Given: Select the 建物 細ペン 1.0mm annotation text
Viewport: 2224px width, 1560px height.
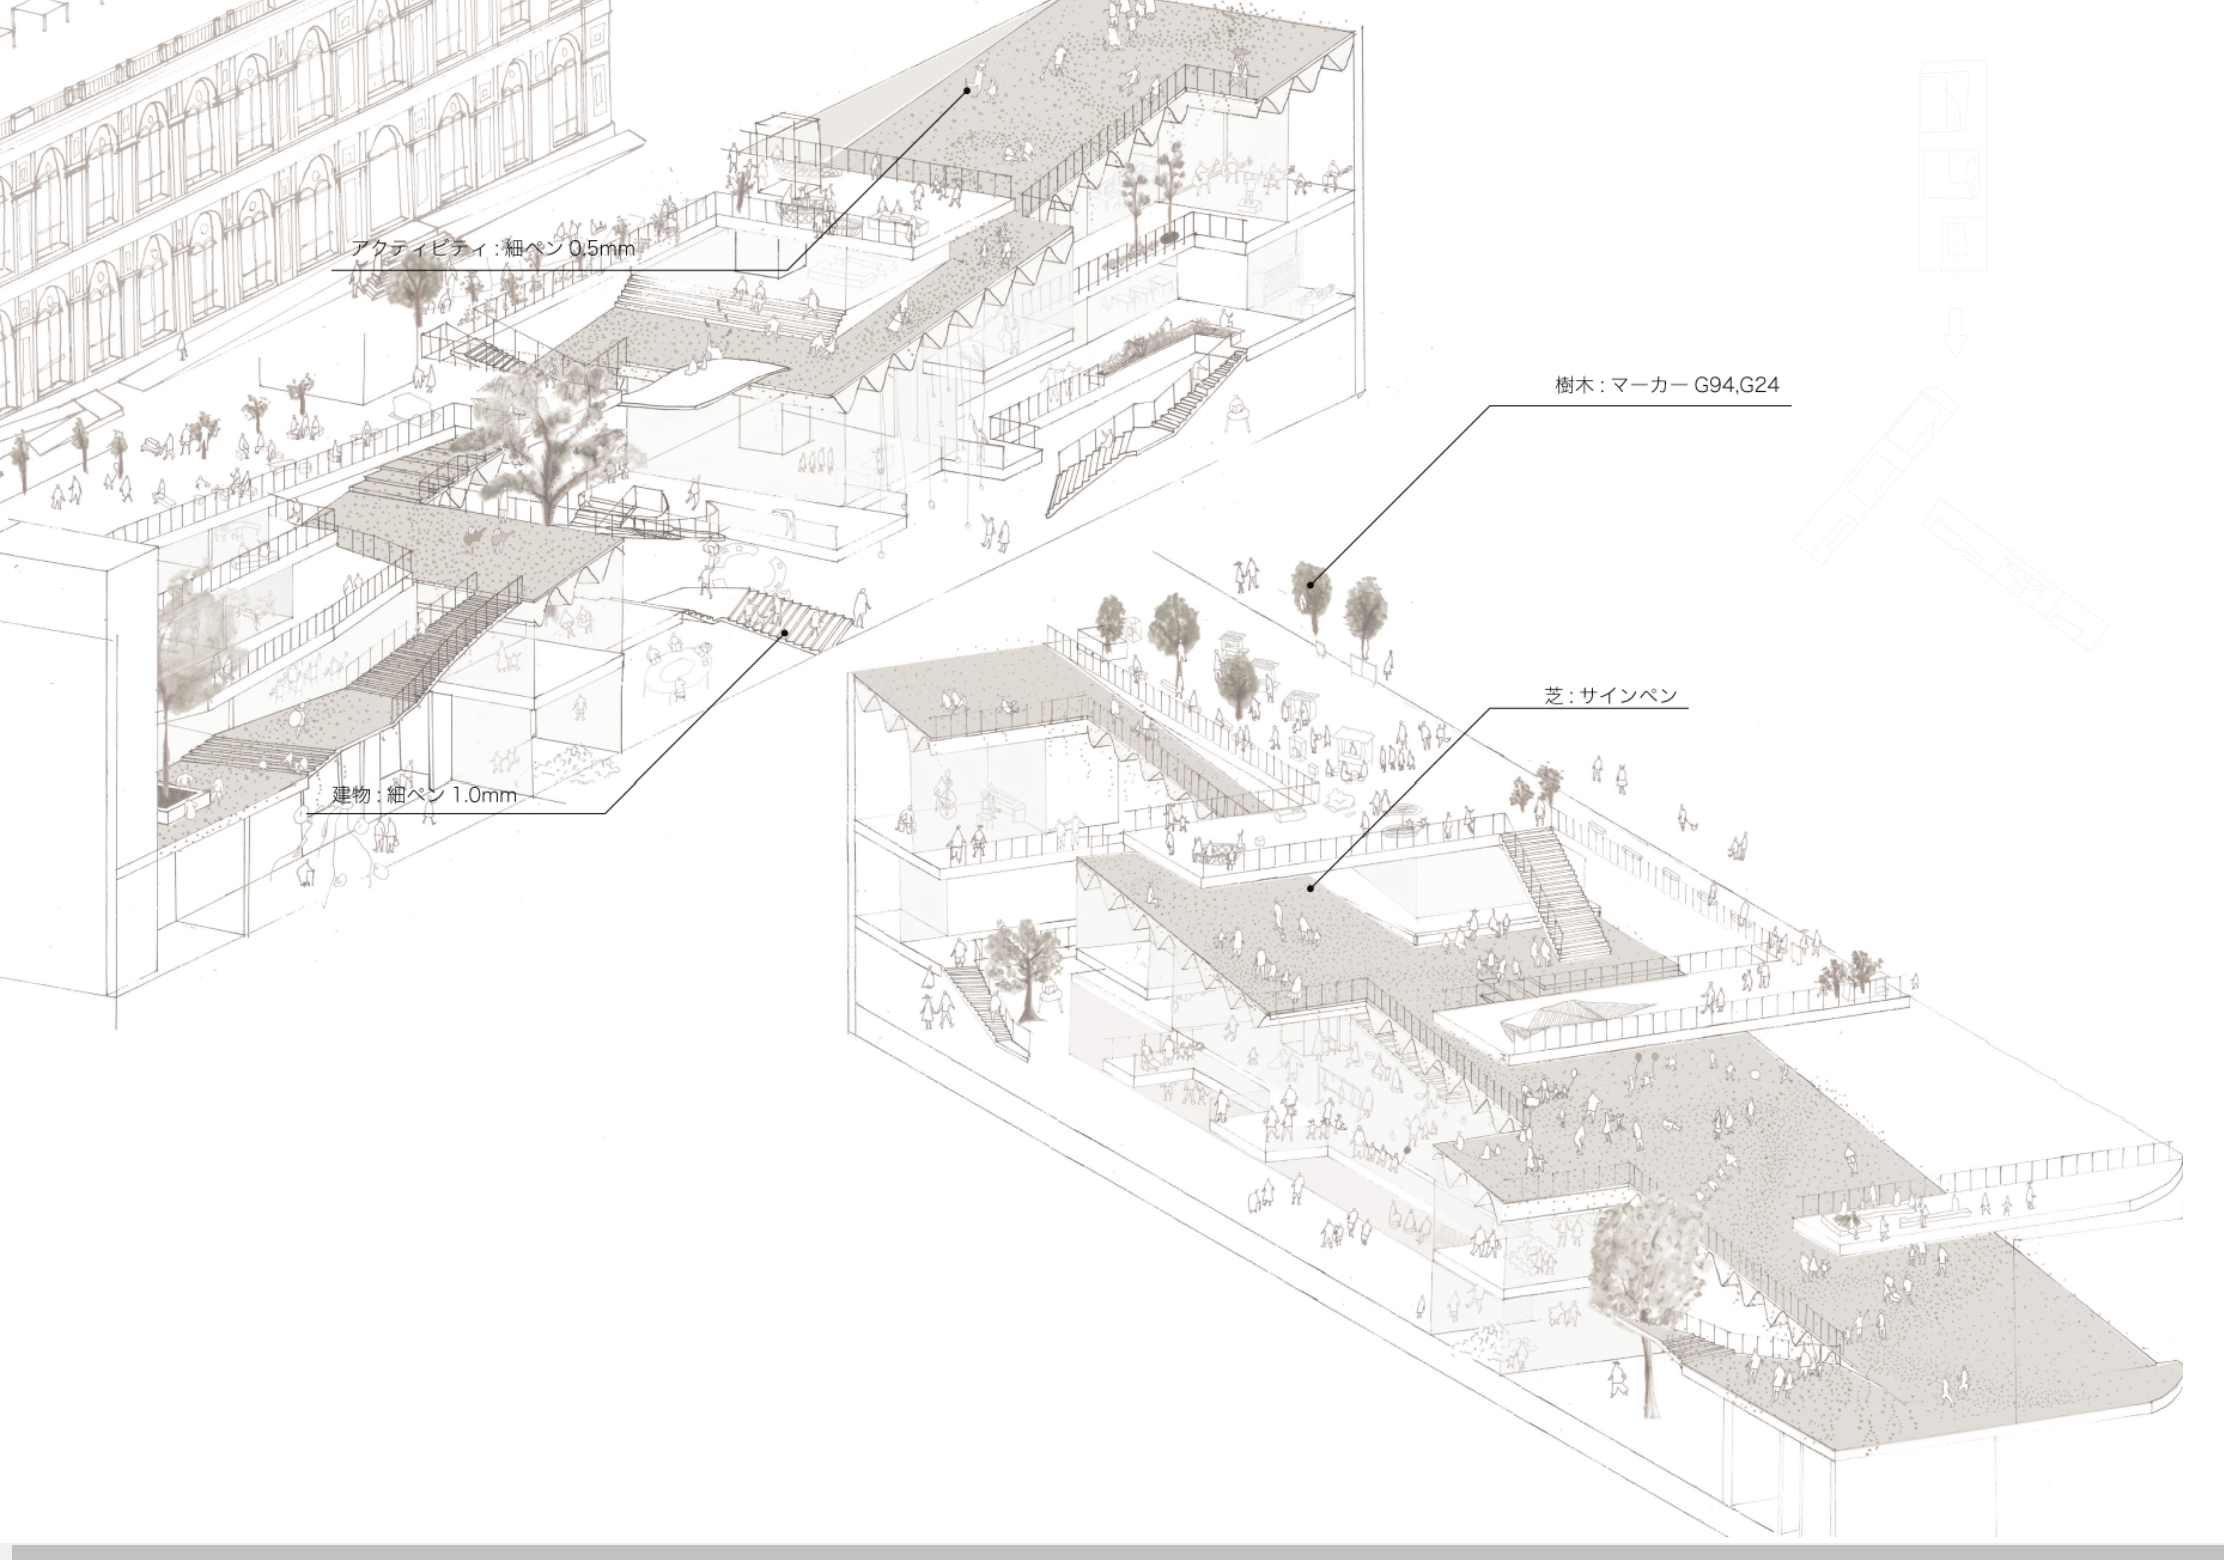Looking at the screenshot, I should pos(424,796).
